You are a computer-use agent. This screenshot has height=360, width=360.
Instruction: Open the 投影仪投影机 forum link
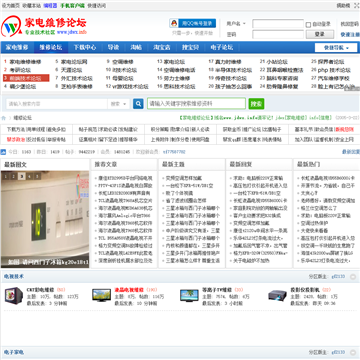click(305, 290)
